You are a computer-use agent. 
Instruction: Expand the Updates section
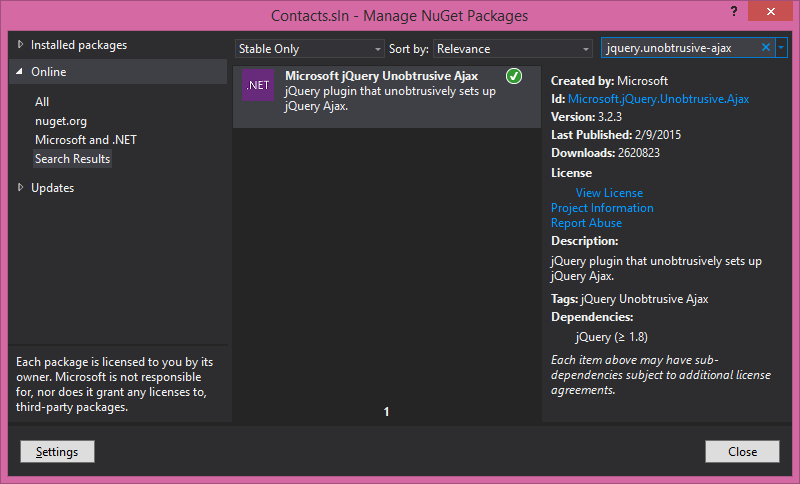coord(22,187)
